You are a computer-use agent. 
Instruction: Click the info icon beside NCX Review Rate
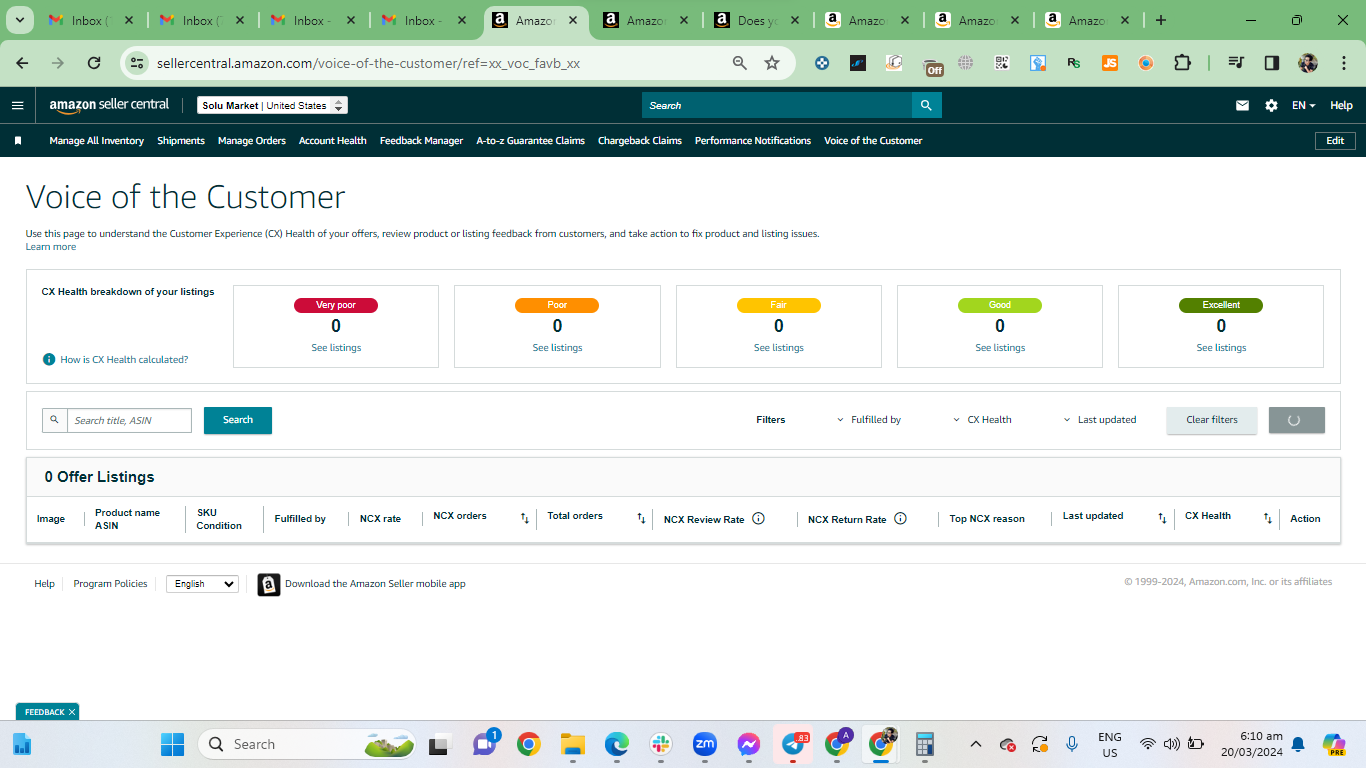[758, 518]
